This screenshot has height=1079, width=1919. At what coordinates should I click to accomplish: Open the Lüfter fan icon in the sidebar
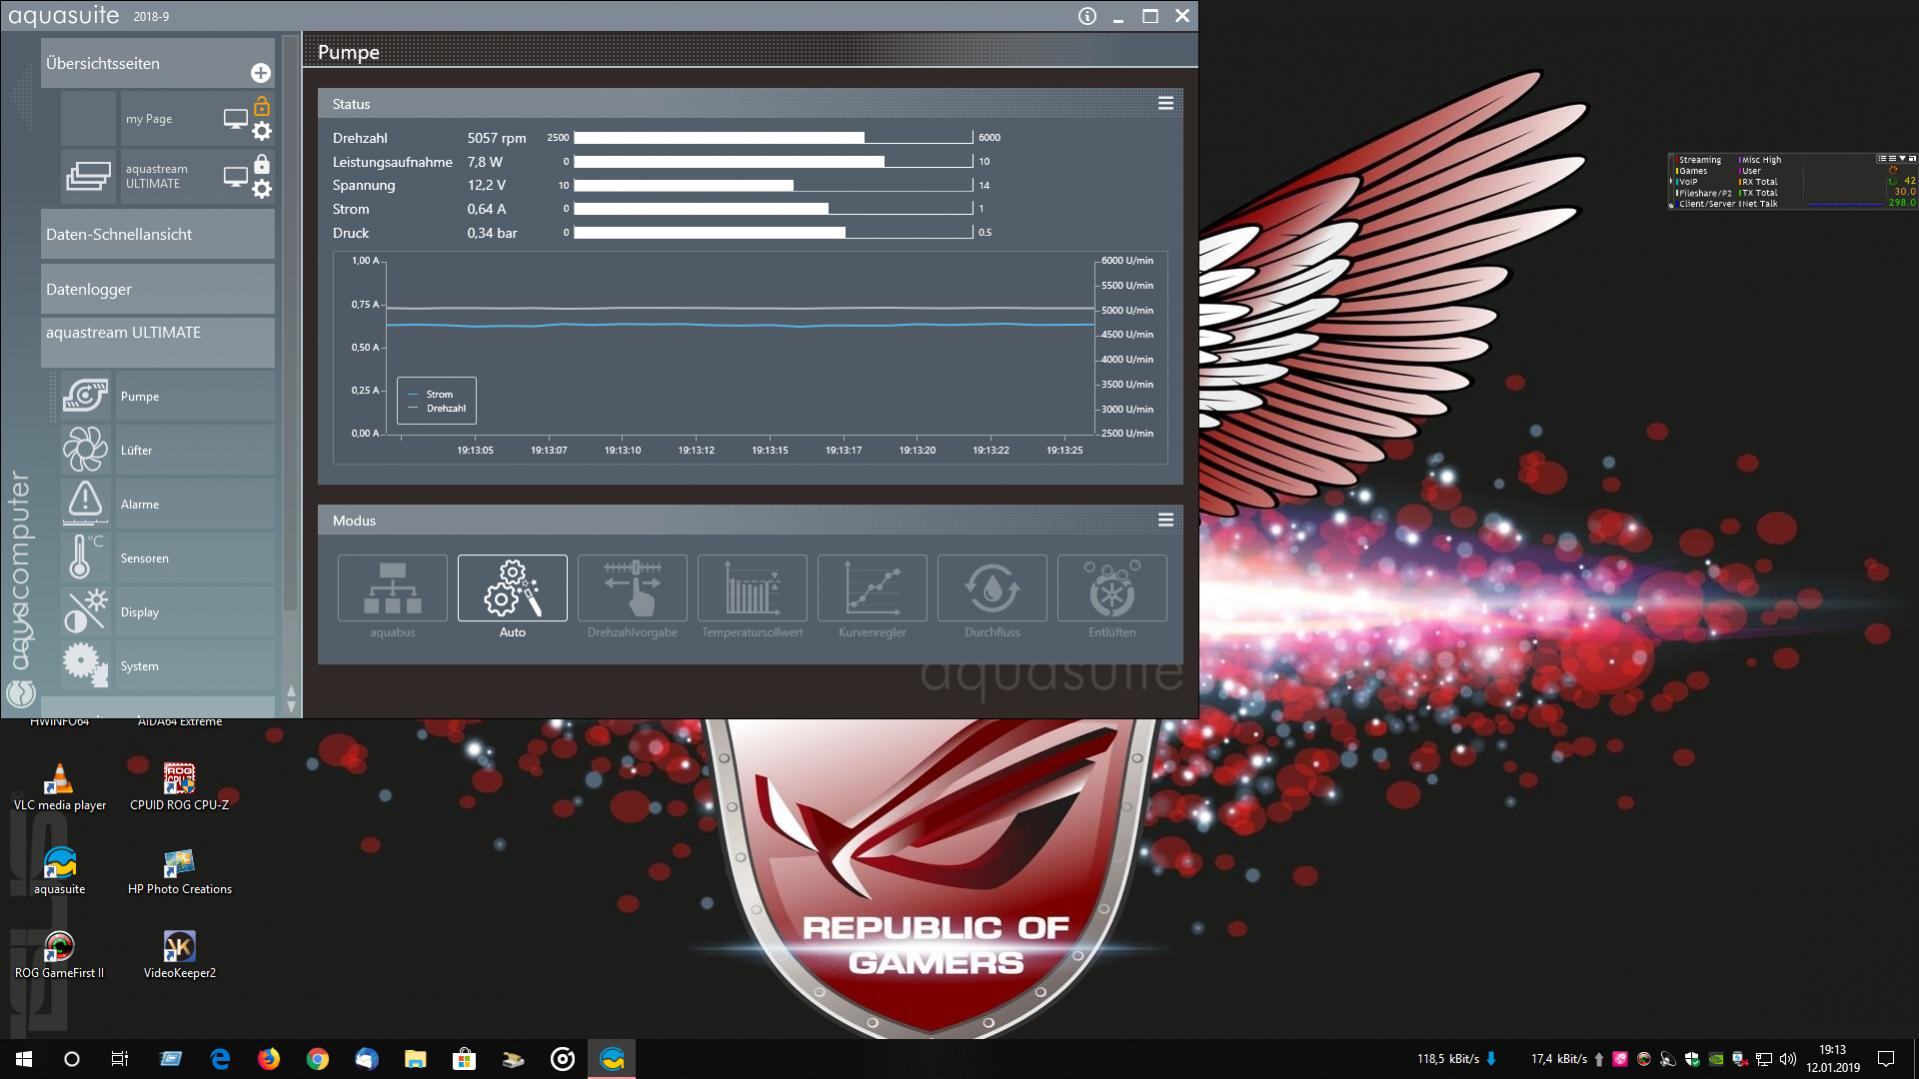pos(85,450)
